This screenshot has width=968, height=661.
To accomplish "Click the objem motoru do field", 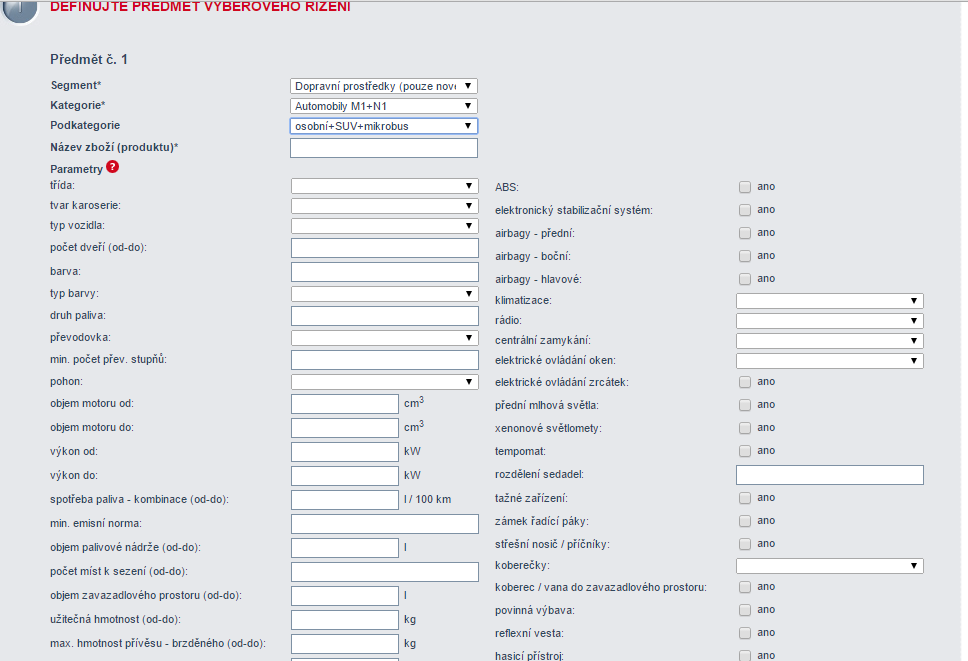I will (x=344, y=428).
